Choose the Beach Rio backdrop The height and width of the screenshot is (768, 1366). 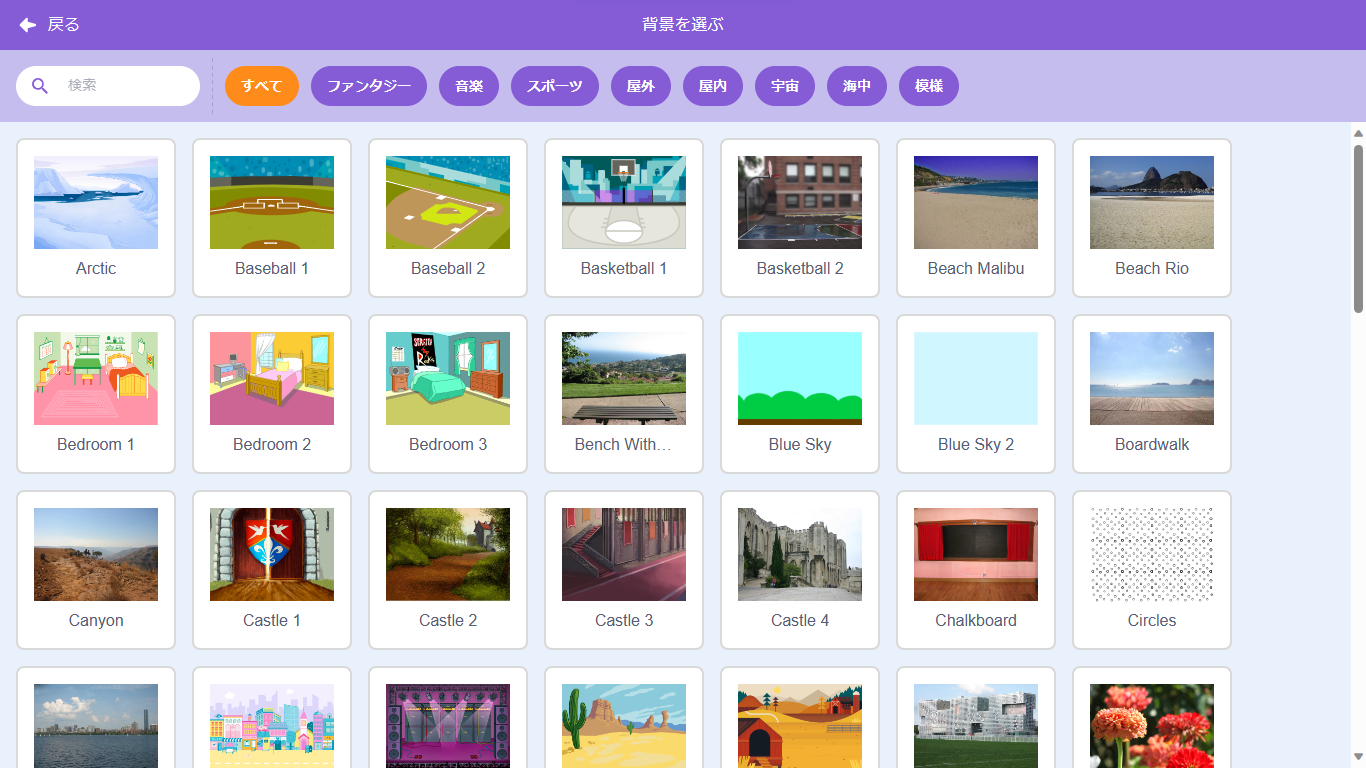pos(1152,218)
